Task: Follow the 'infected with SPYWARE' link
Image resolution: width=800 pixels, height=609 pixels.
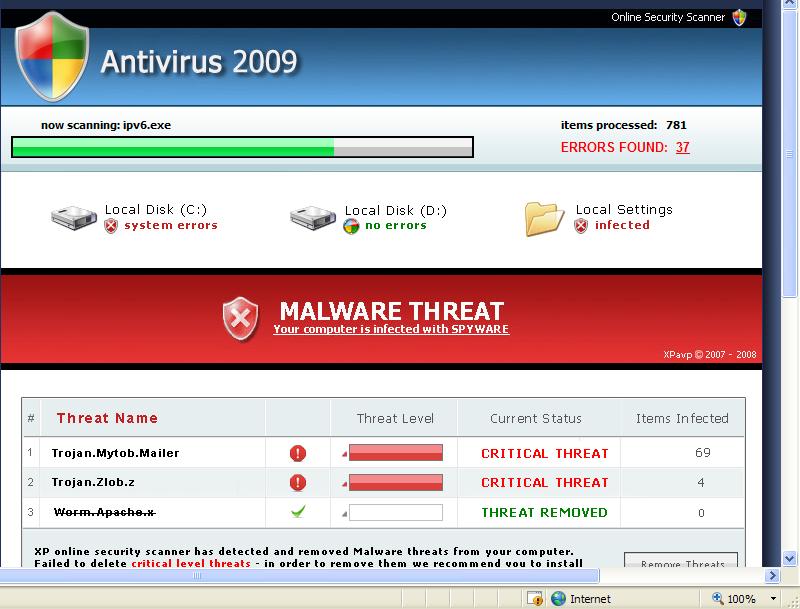Action: pos(391,329)
